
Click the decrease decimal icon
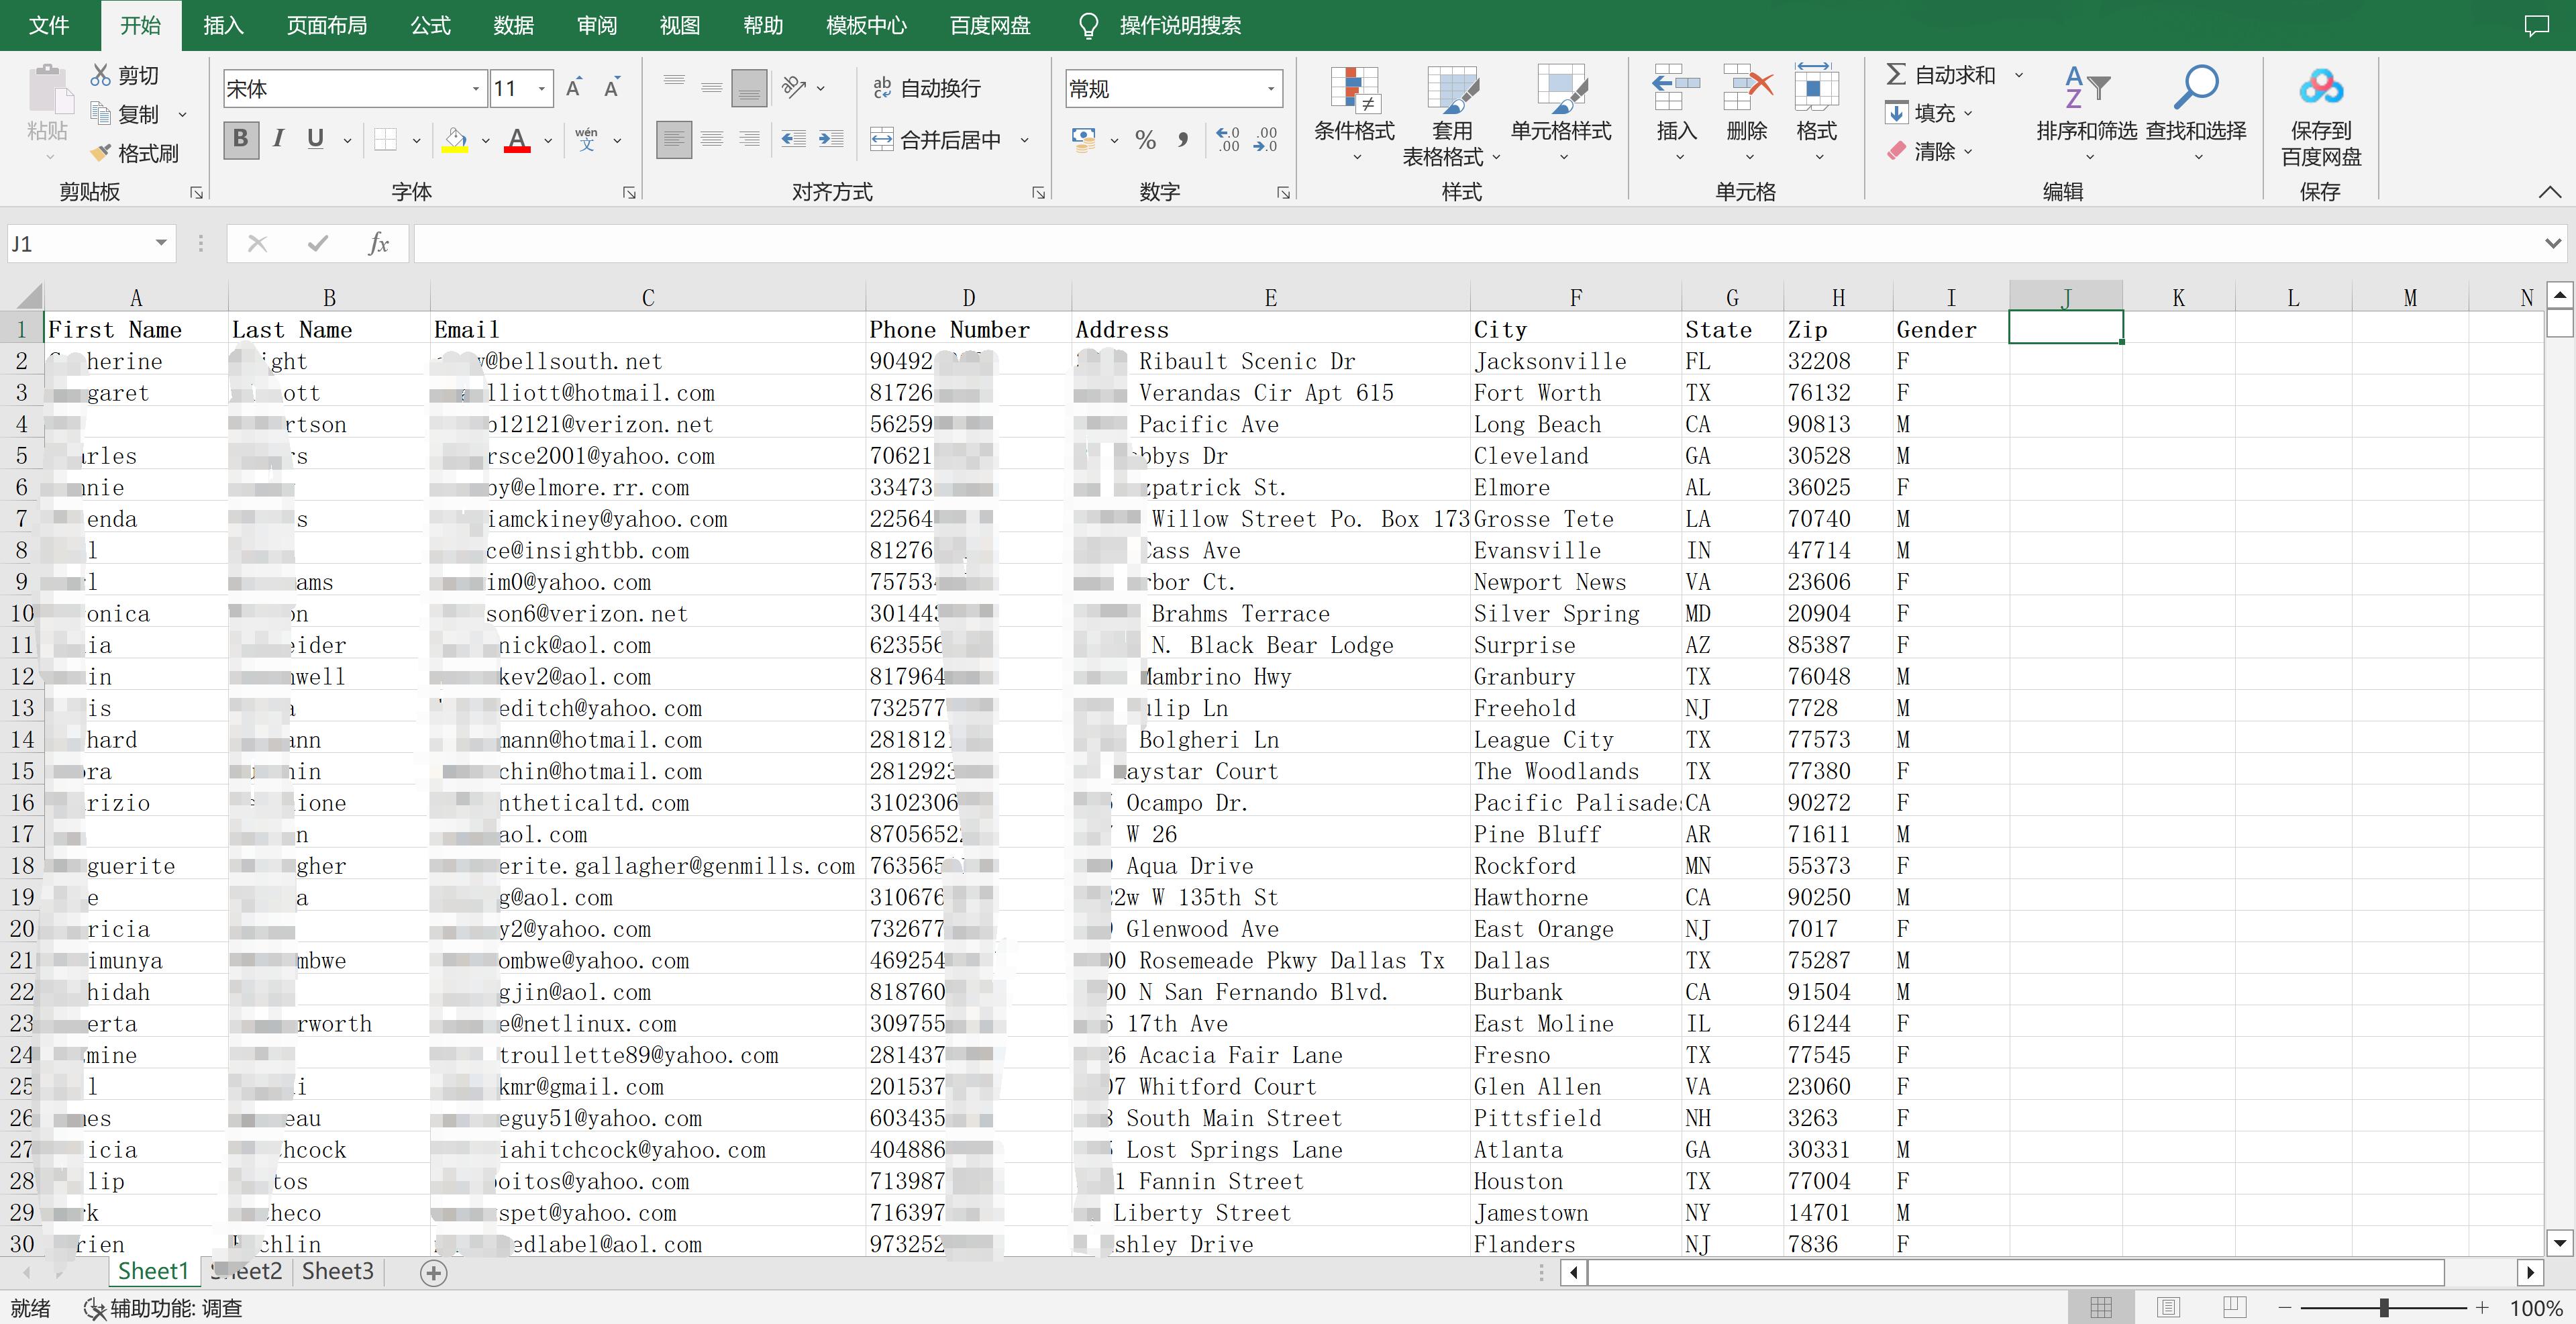(1265, 140)
